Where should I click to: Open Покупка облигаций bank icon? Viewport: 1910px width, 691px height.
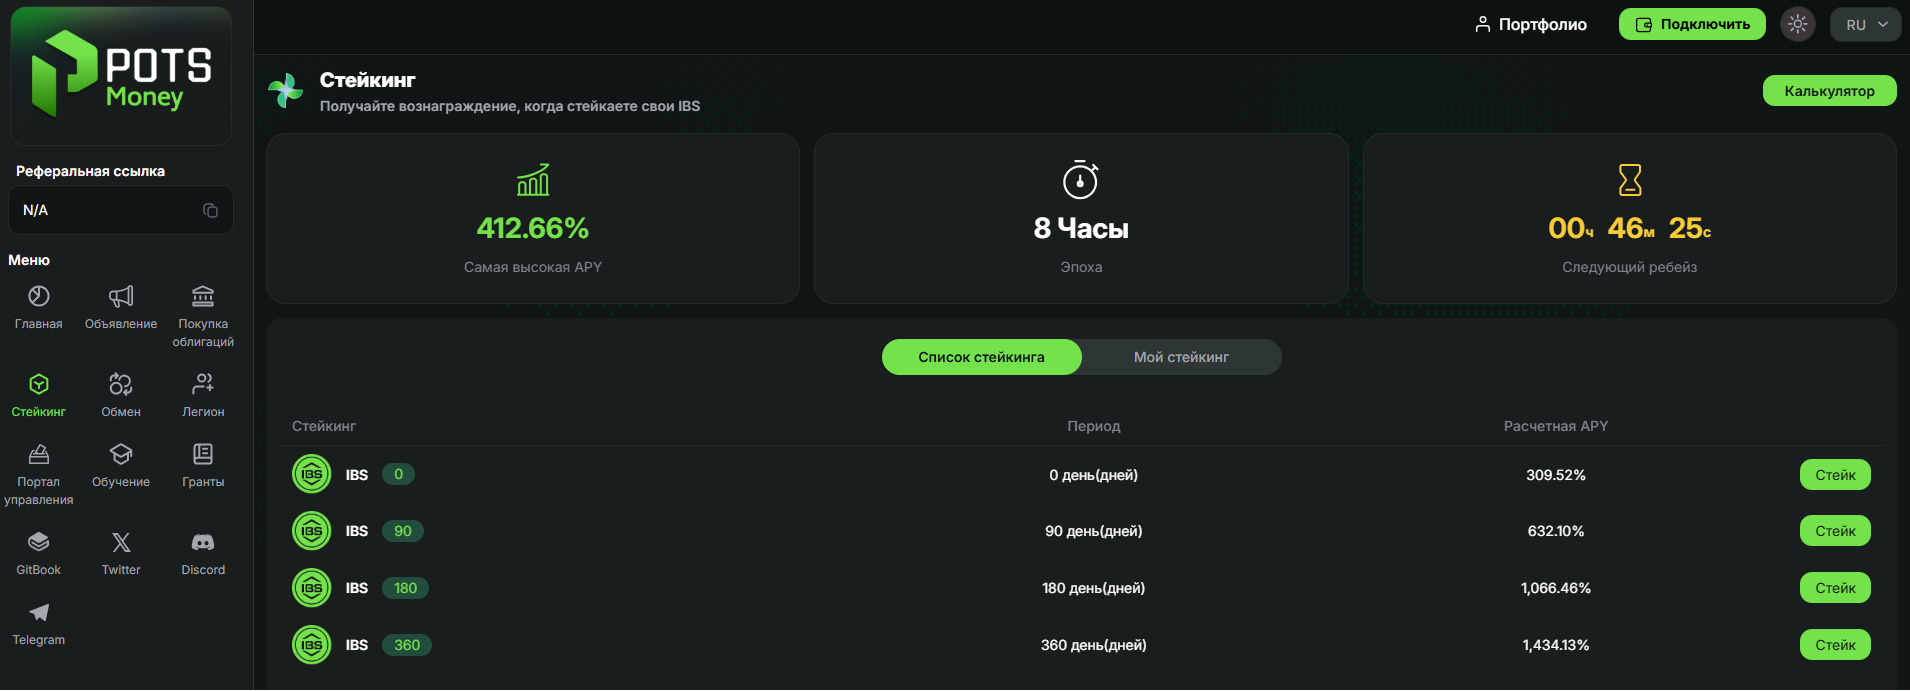click(x=203, y=296)
